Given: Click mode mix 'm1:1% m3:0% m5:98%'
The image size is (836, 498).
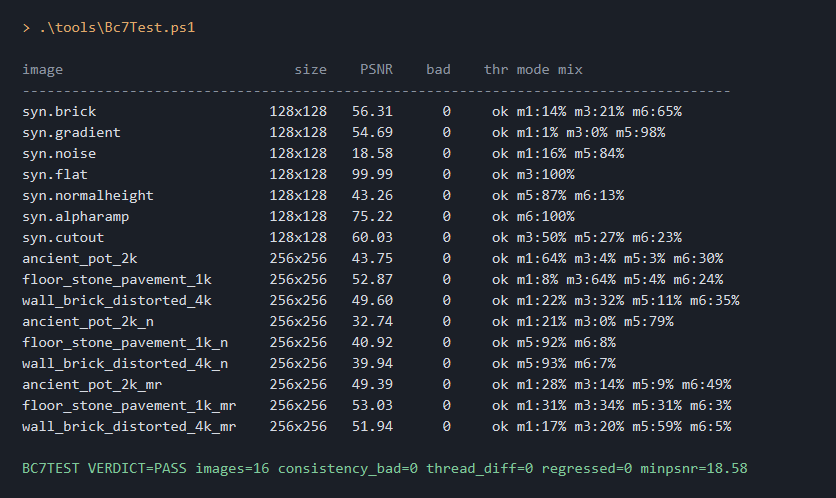Looking at the screenshot, I should pos(591,133).
